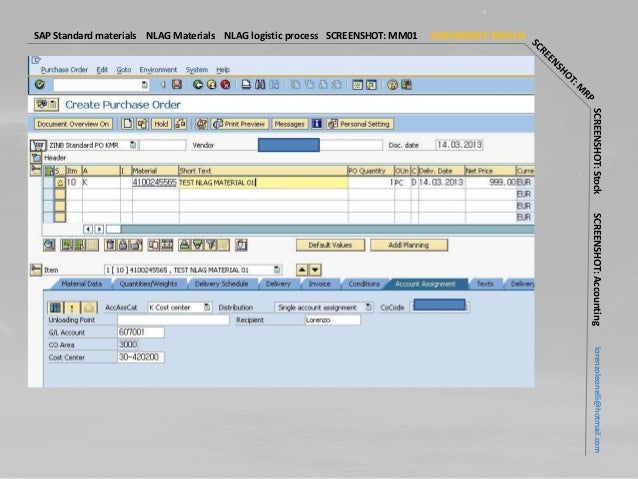Click the Default Values button
Image resolution: width=638 pixels, height=479 pixels.
330,245
